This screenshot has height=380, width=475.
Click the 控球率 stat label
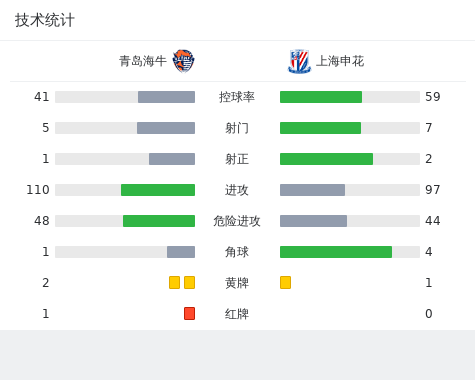(x=237, y=97)
